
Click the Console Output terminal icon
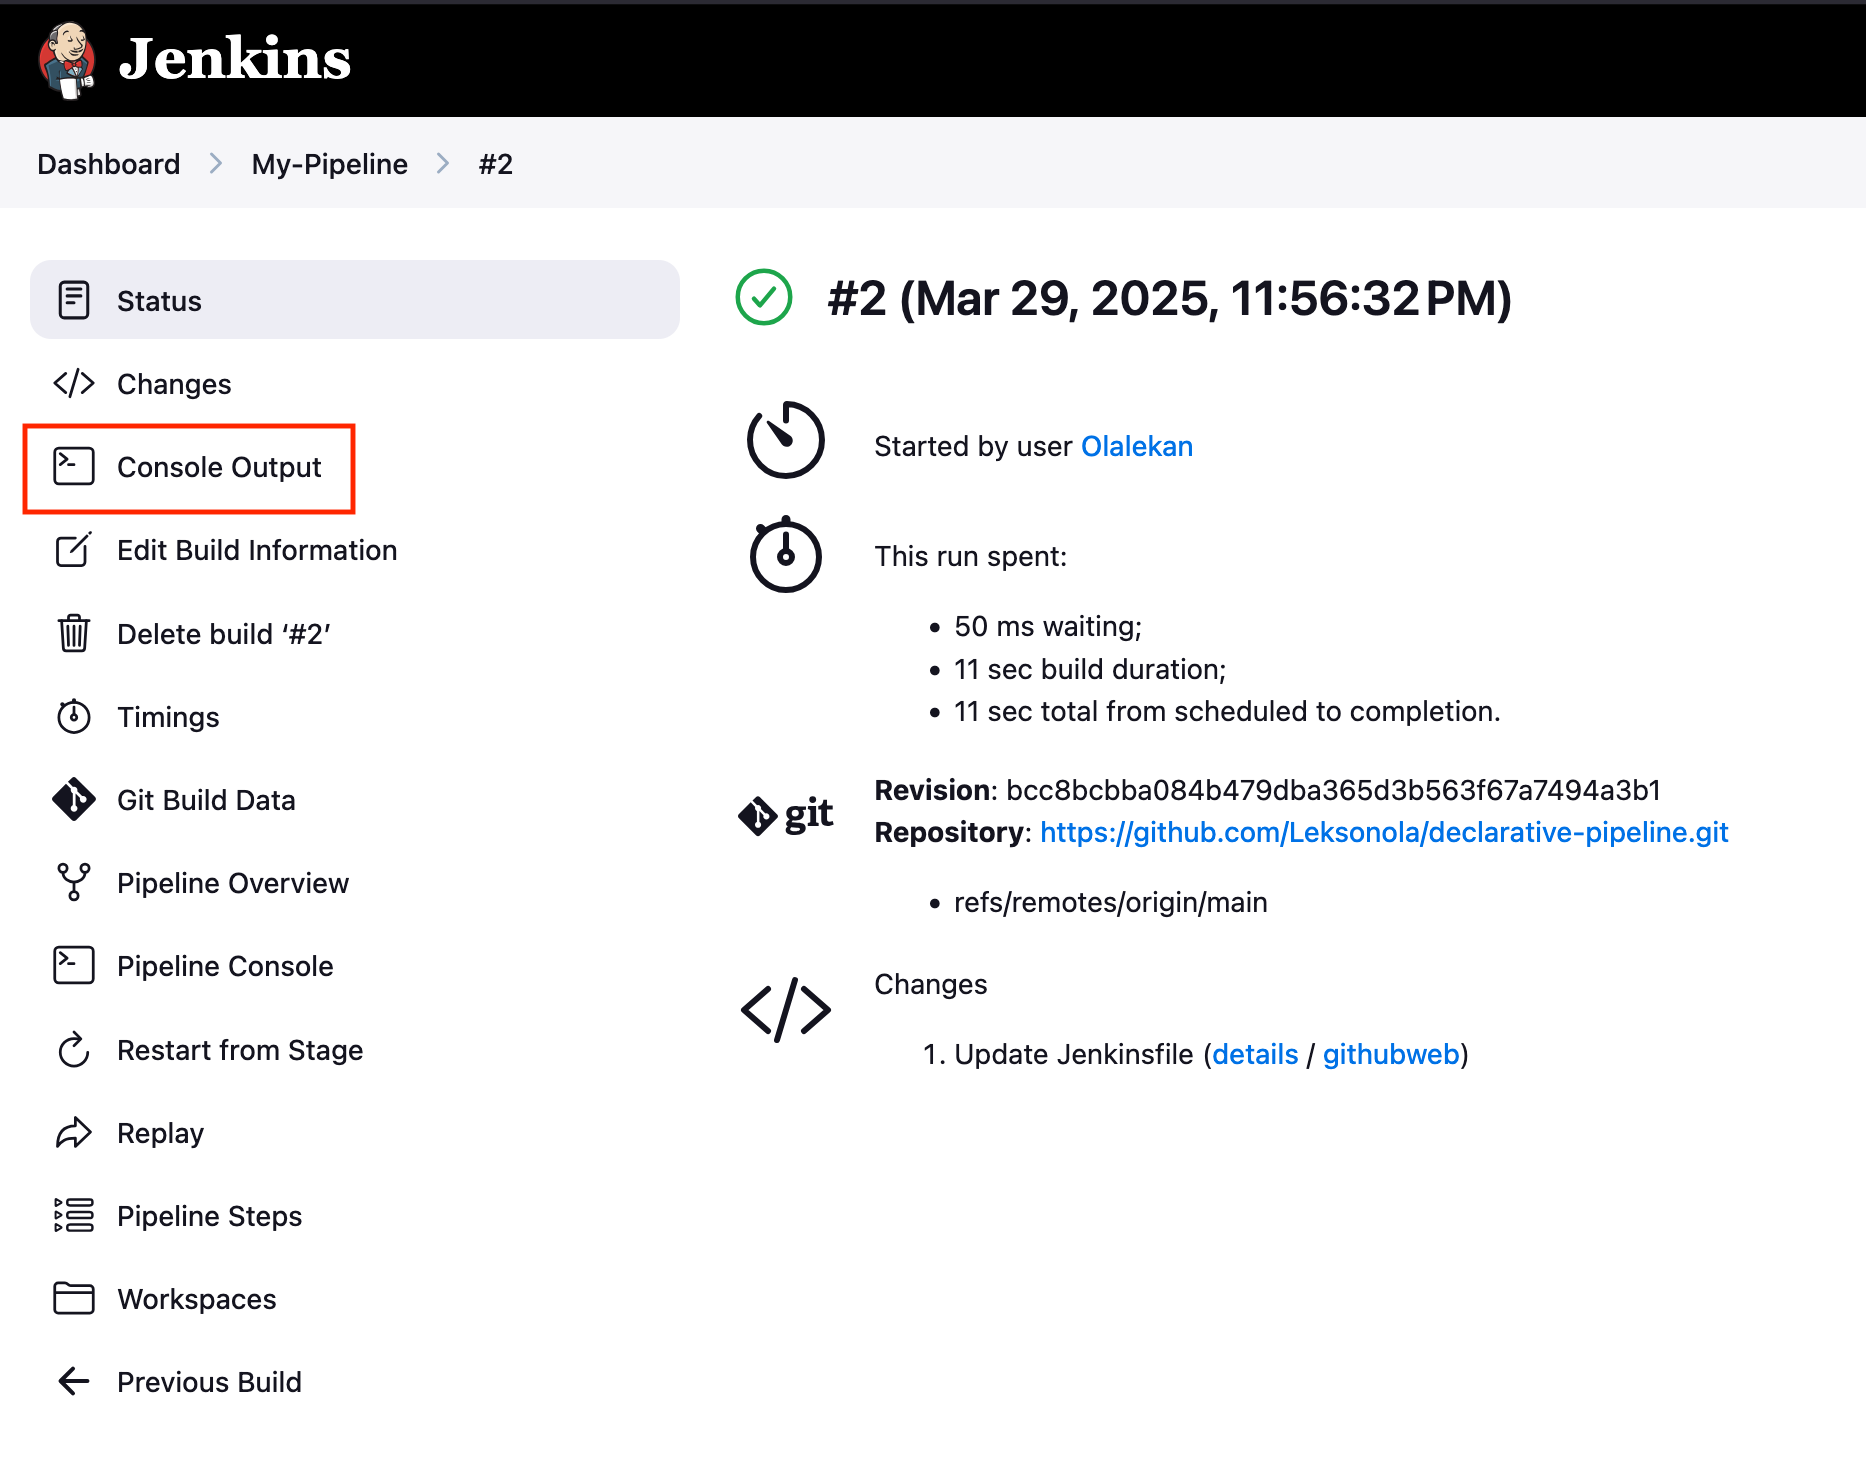tap(74, 466)
